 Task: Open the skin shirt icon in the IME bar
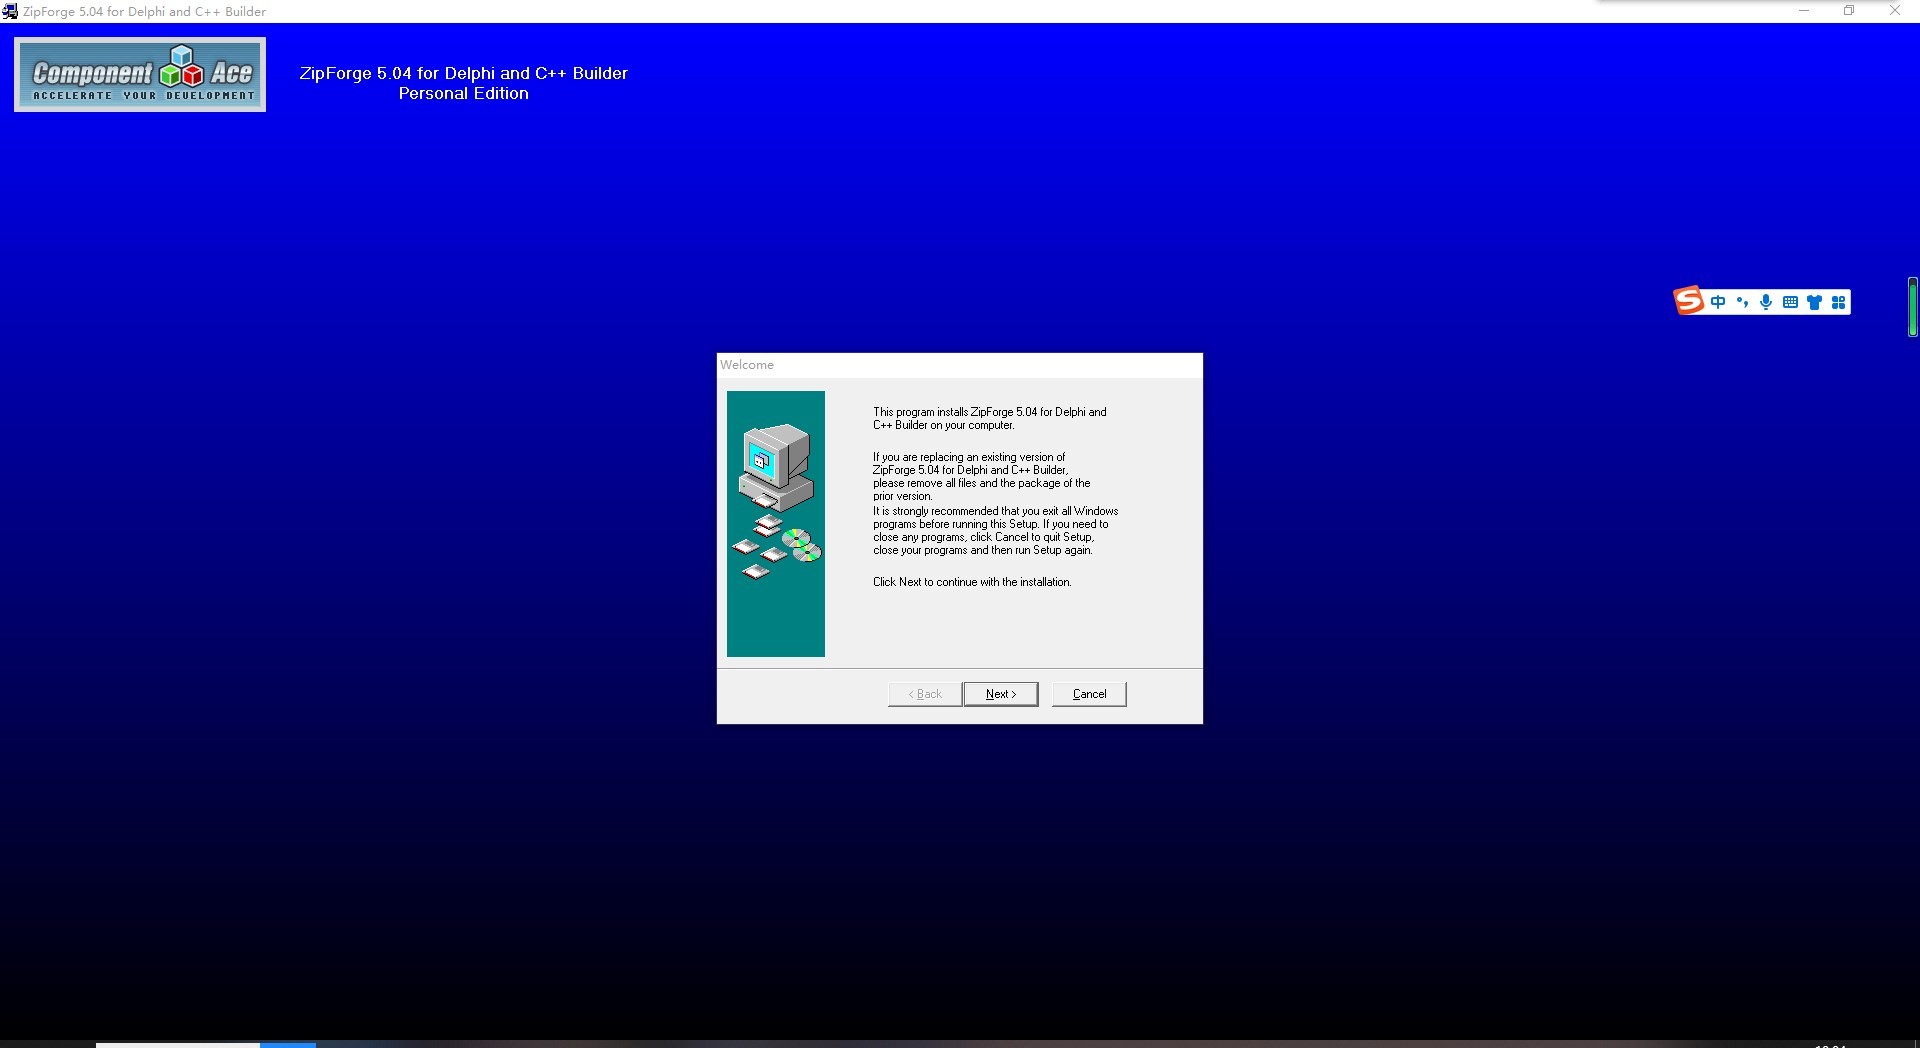pyautogui.click(x=1814, y=302)
